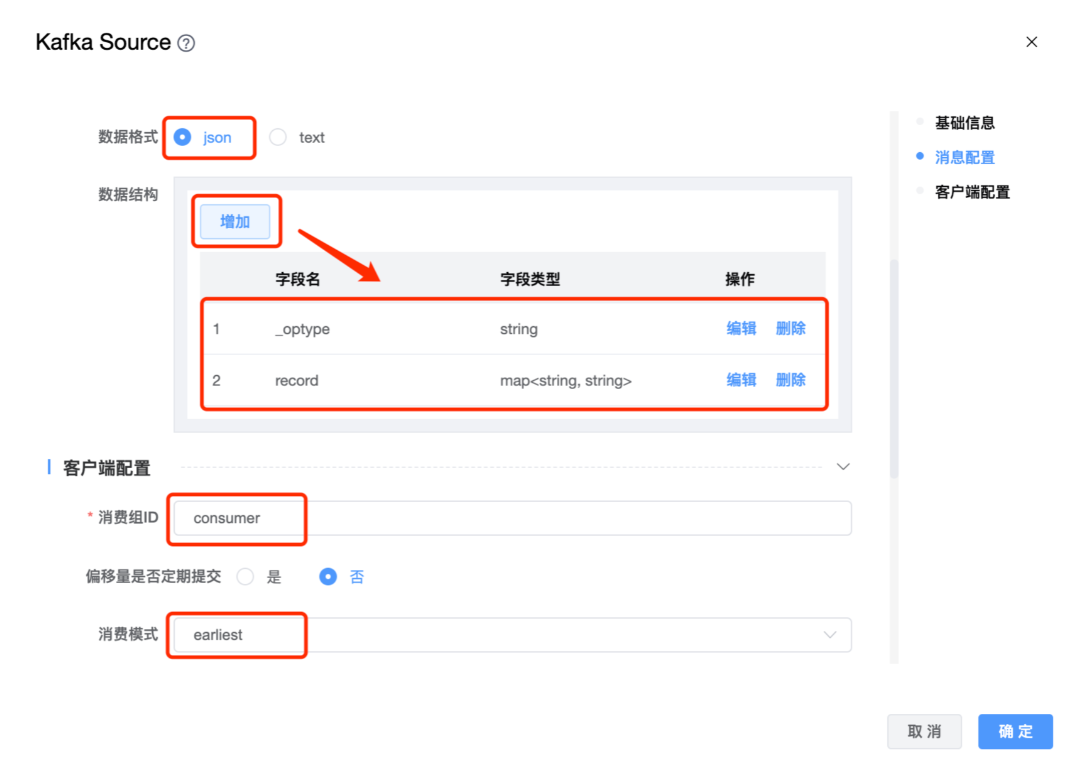Close the Kafka Source dialog
The image size is (1077, 772).
[x=1031, y=42]
